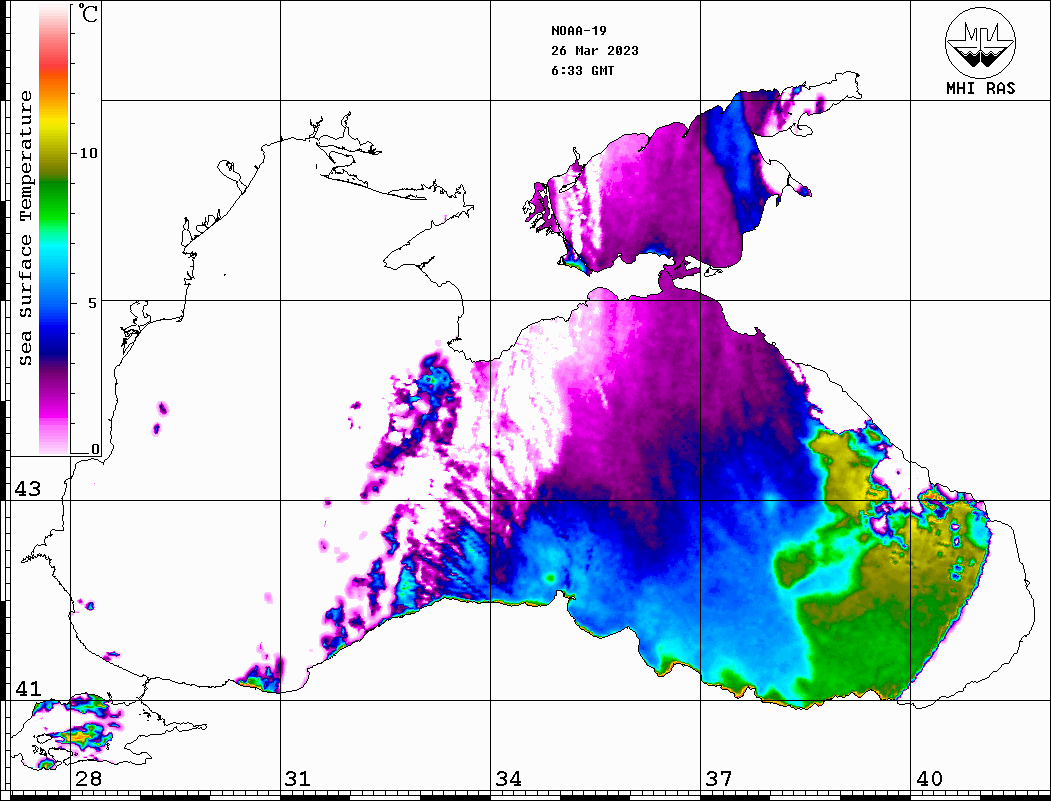Click the '6:33 GMT' time text

[583, 70]
